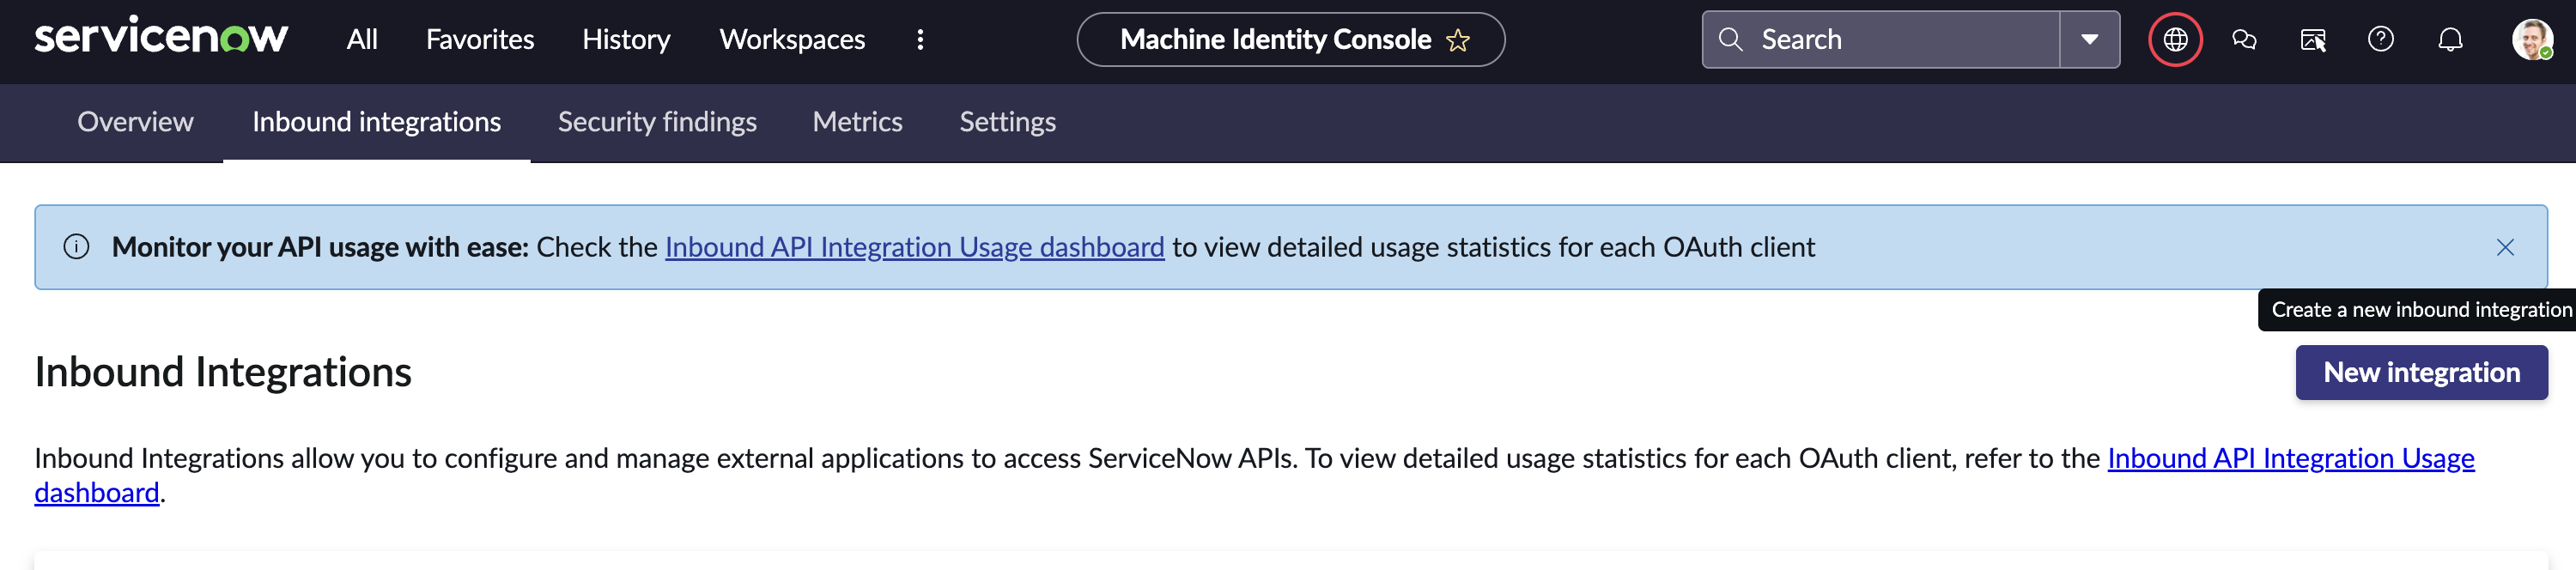Open the user profile avatar
This screenshot has height=570, width=2576.
pyautogui.click(x=2531, y=40)
